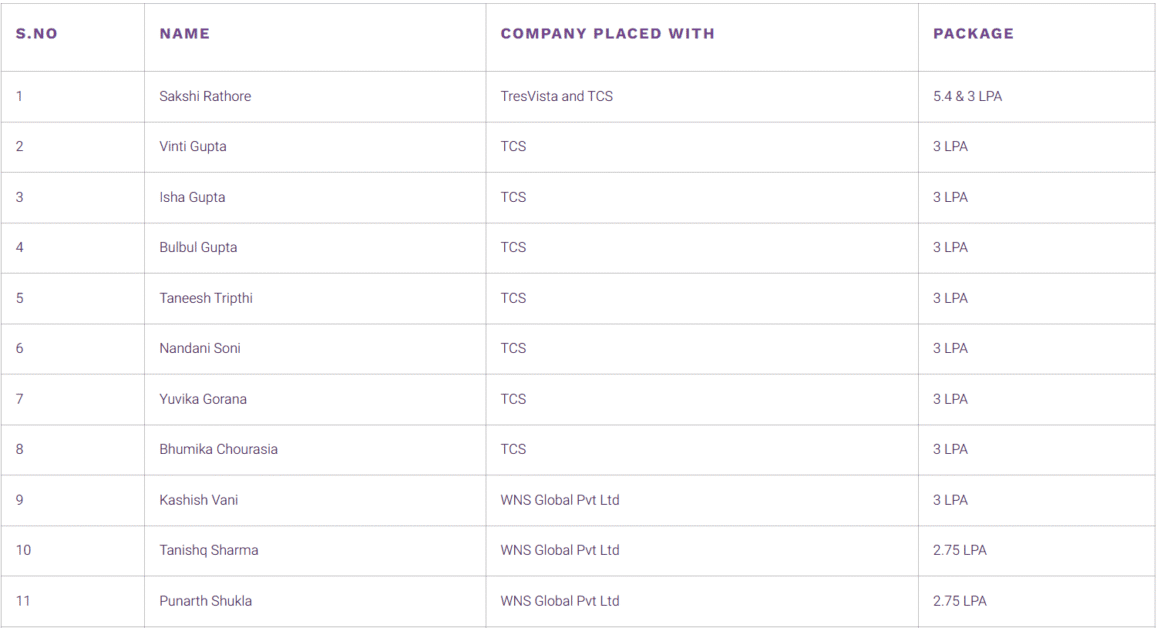Select the name Sakshi Rathore
This screenshot has height=628, width=1157.
tap(205, 96)
